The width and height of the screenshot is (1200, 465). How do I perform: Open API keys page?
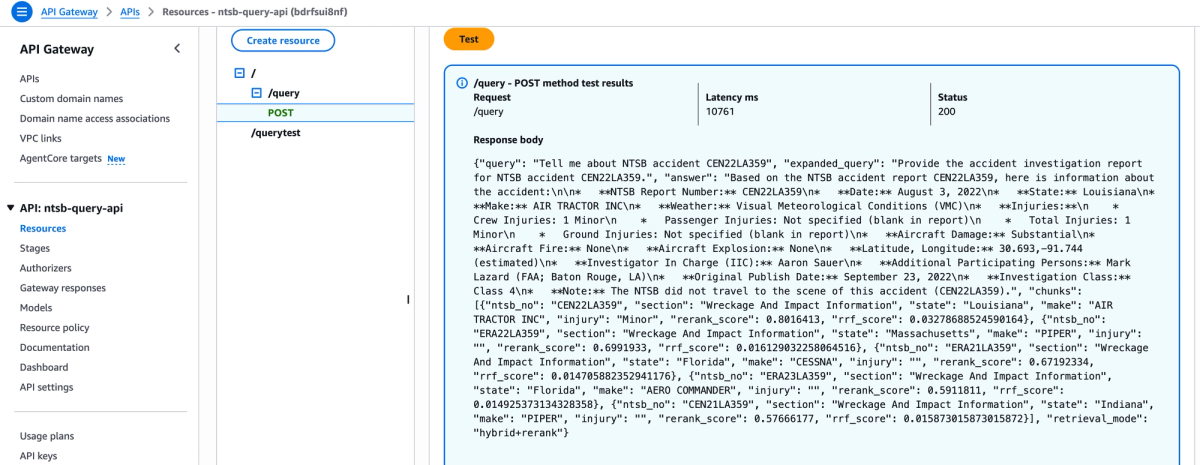[38, 456]
